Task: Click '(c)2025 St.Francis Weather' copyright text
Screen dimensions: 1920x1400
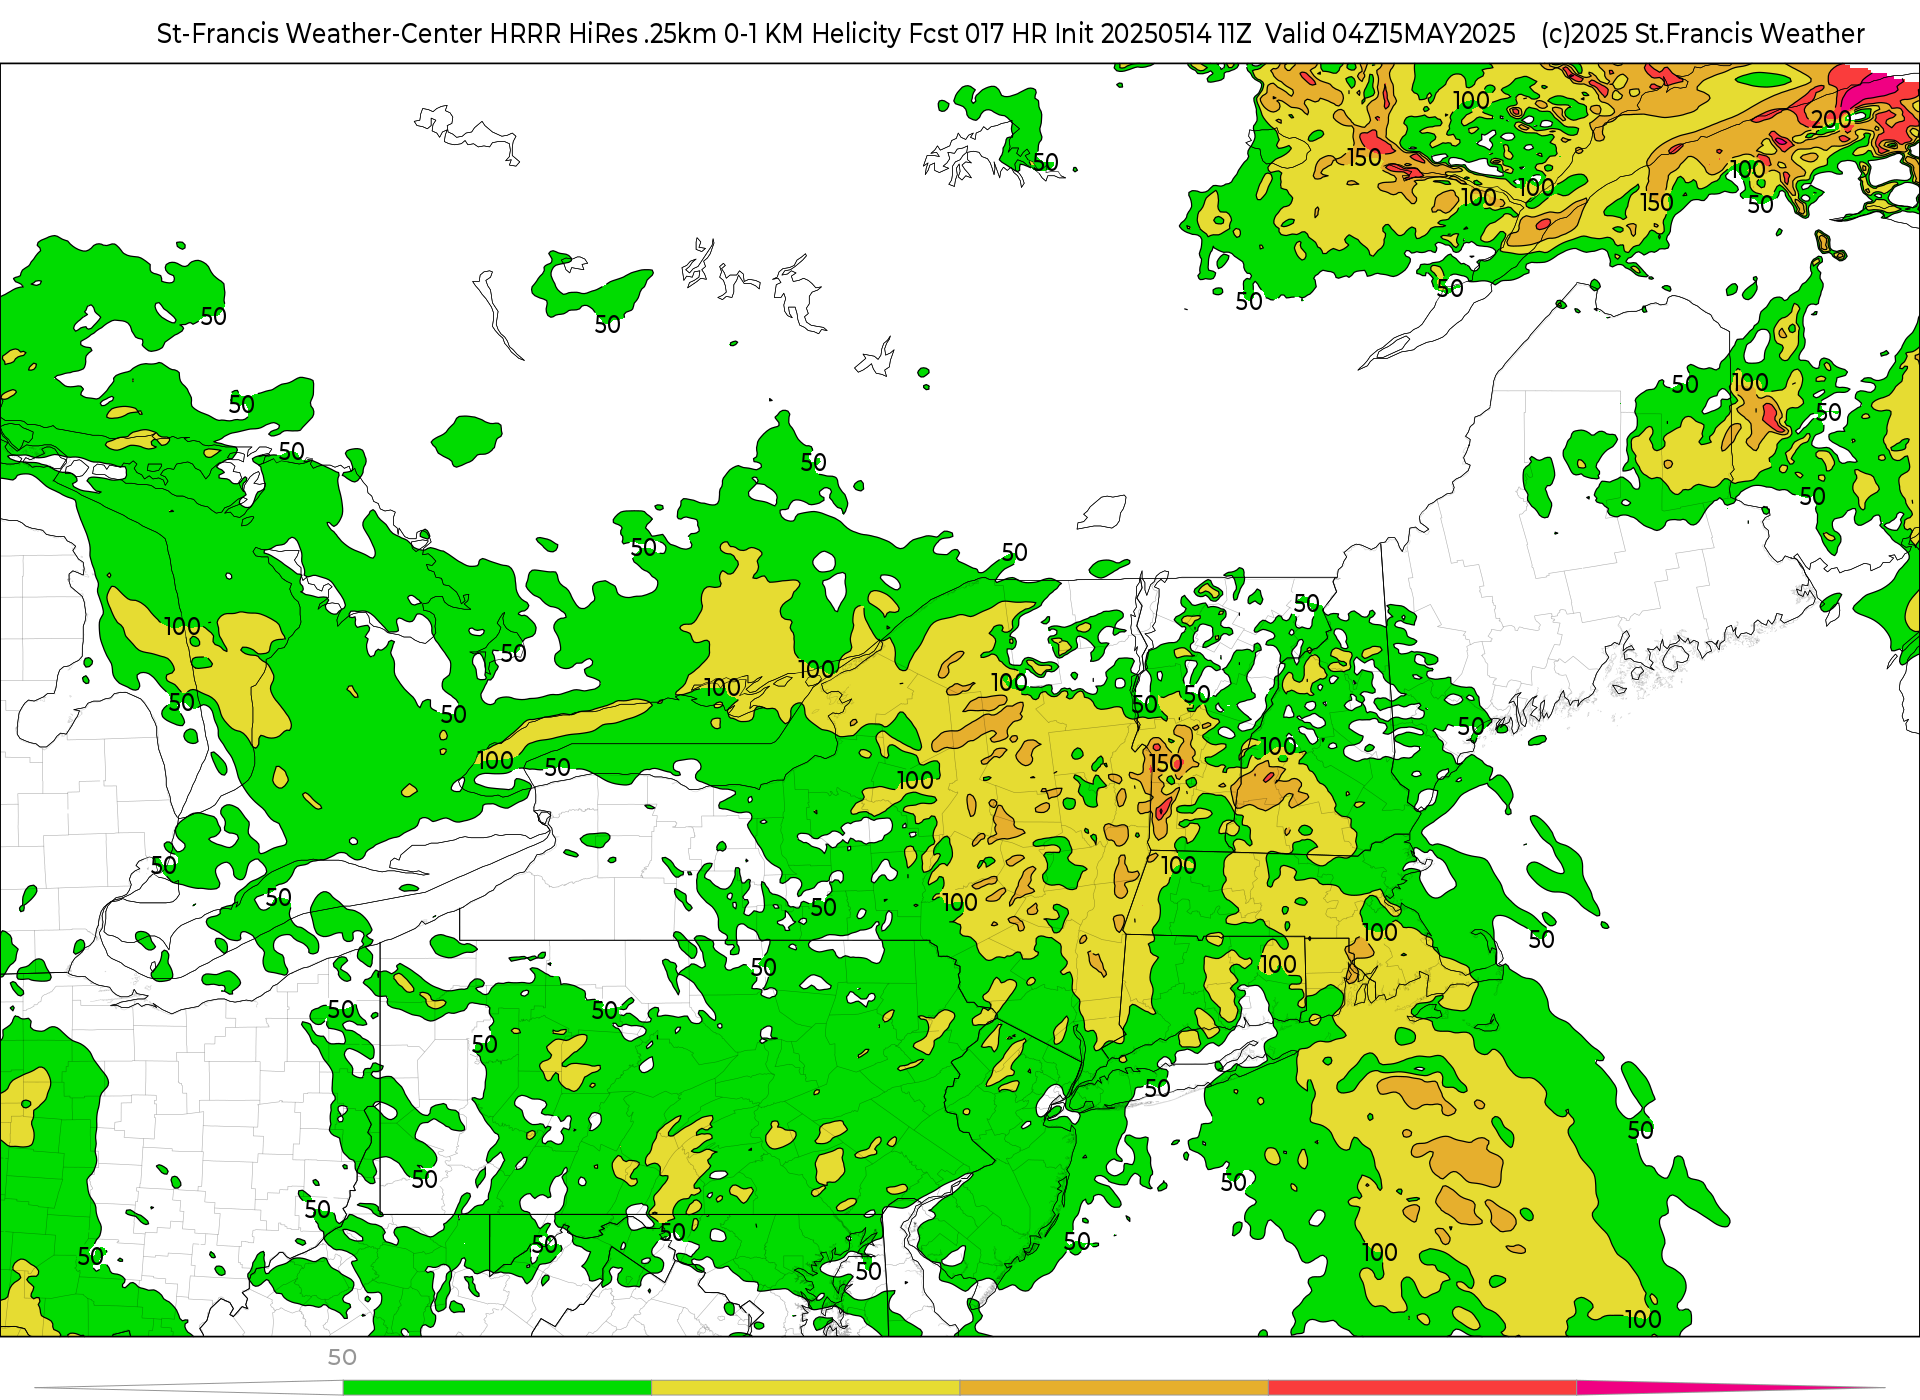Action: tap(1703, 34)
